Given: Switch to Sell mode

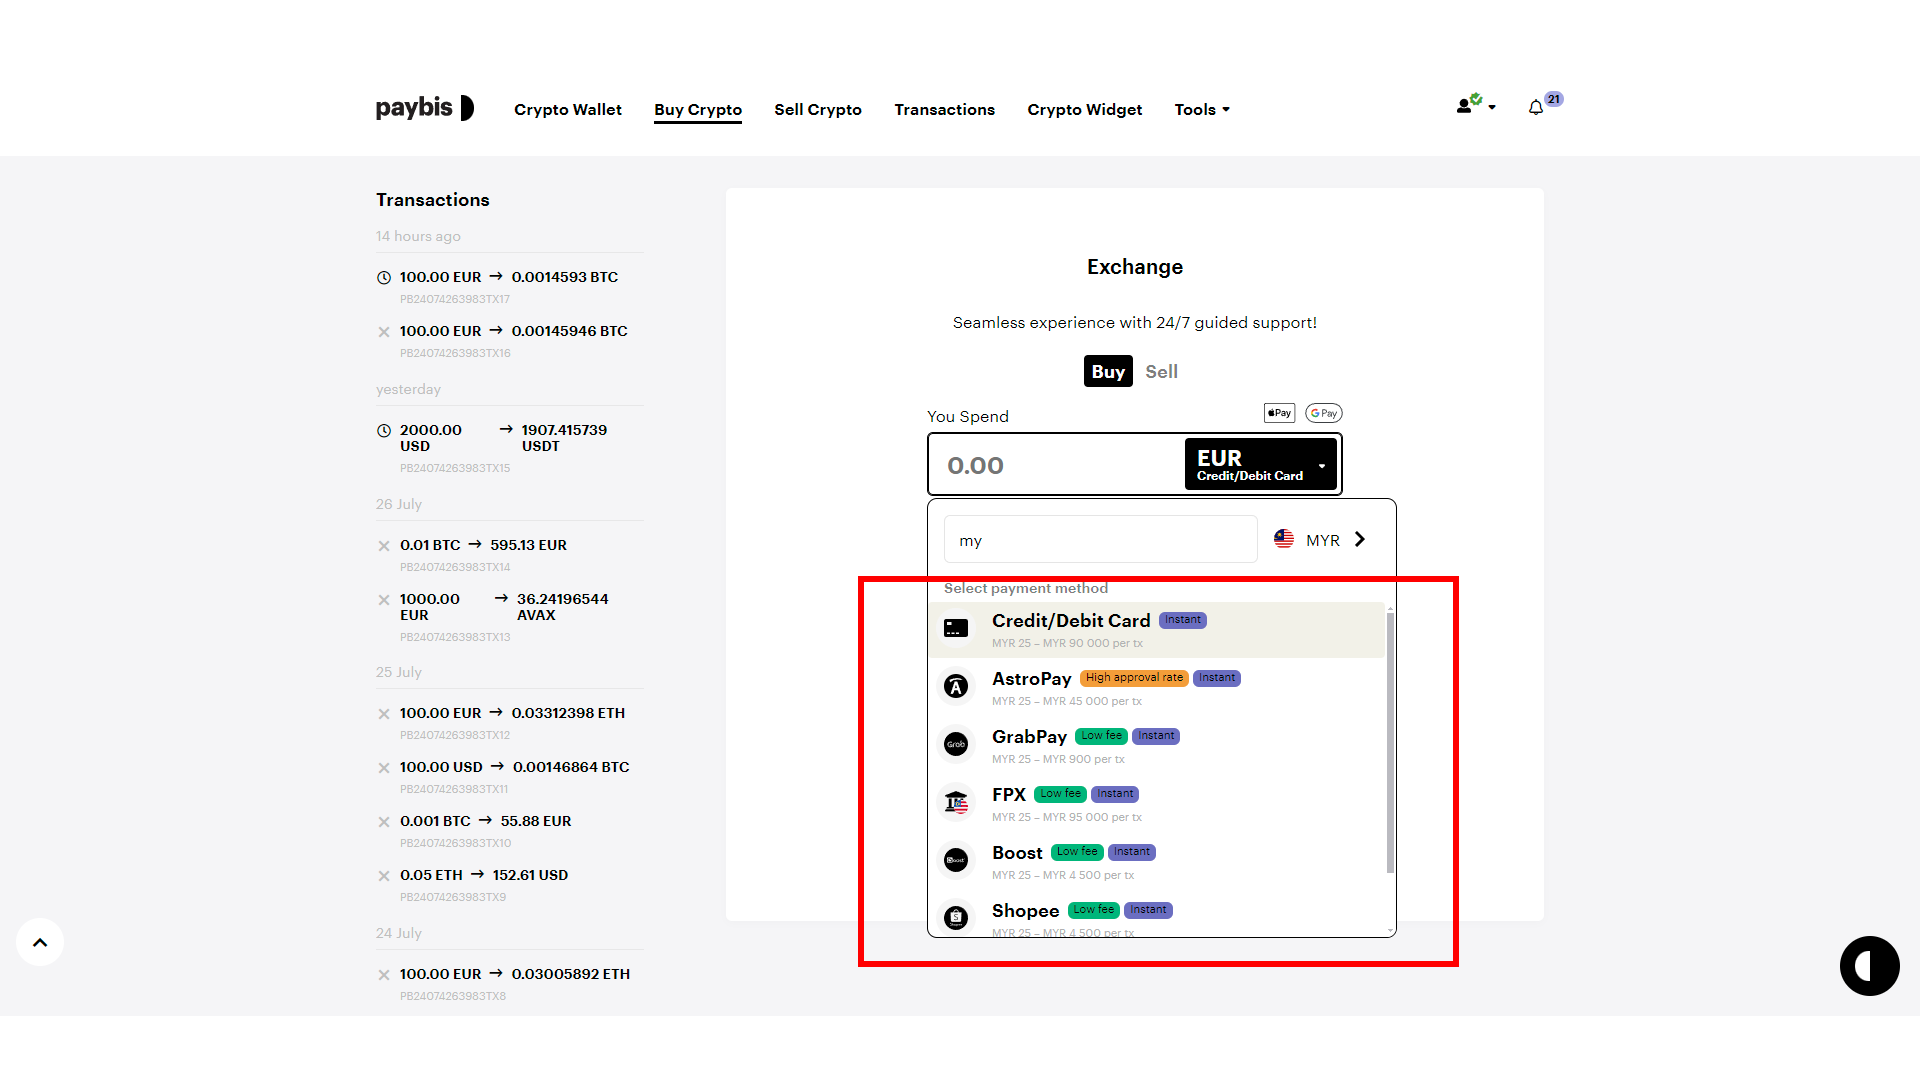Looking at the screenshot, I should (x=1161, y=371).
